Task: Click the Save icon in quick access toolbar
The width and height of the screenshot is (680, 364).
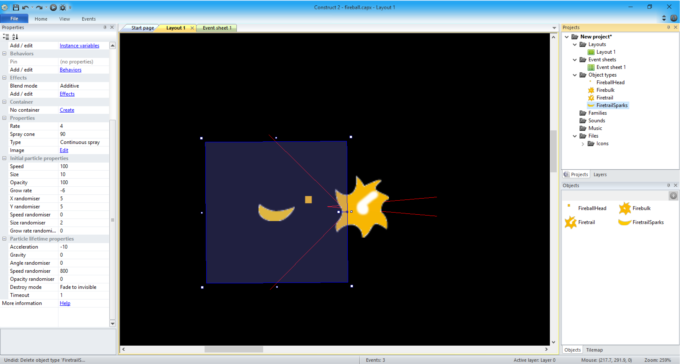Action: pos(16,7)
